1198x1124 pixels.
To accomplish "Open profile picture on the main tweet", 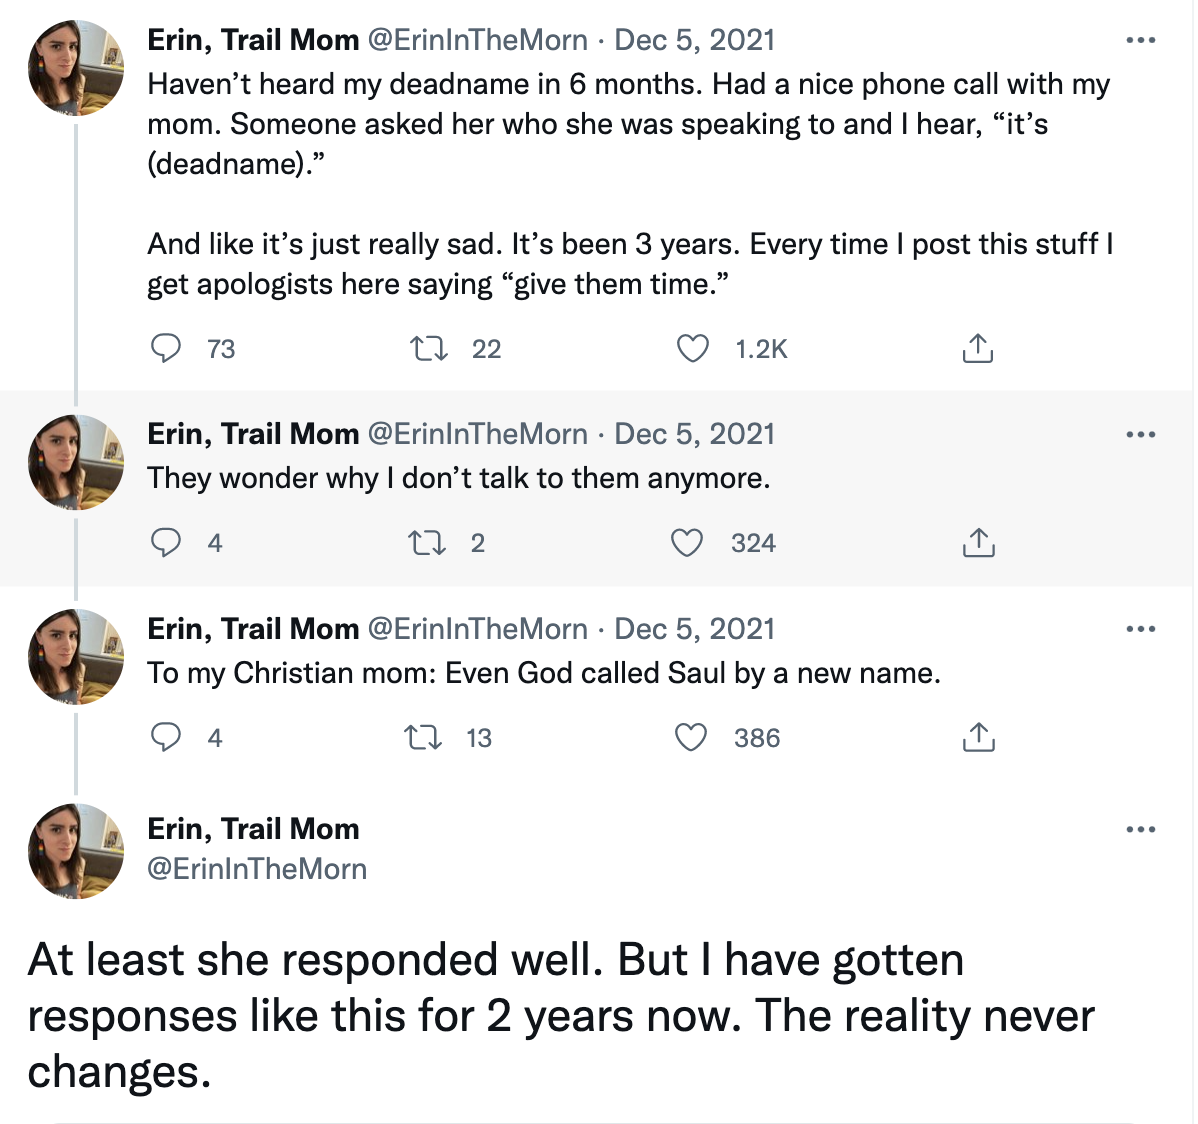I will coord(76,850).
